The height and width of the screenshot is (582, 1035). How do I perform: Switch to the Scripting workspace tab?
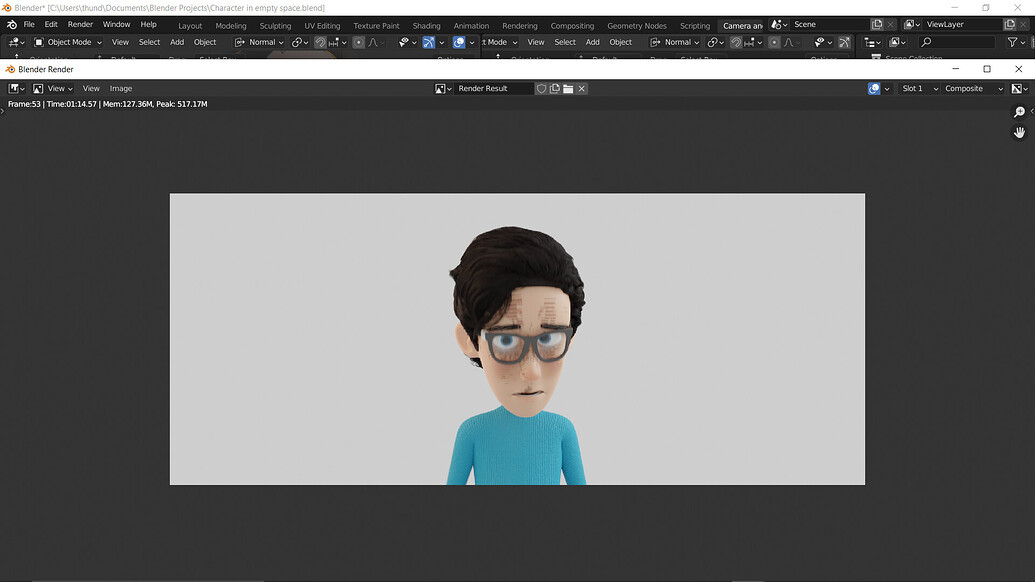coord(695,26)
